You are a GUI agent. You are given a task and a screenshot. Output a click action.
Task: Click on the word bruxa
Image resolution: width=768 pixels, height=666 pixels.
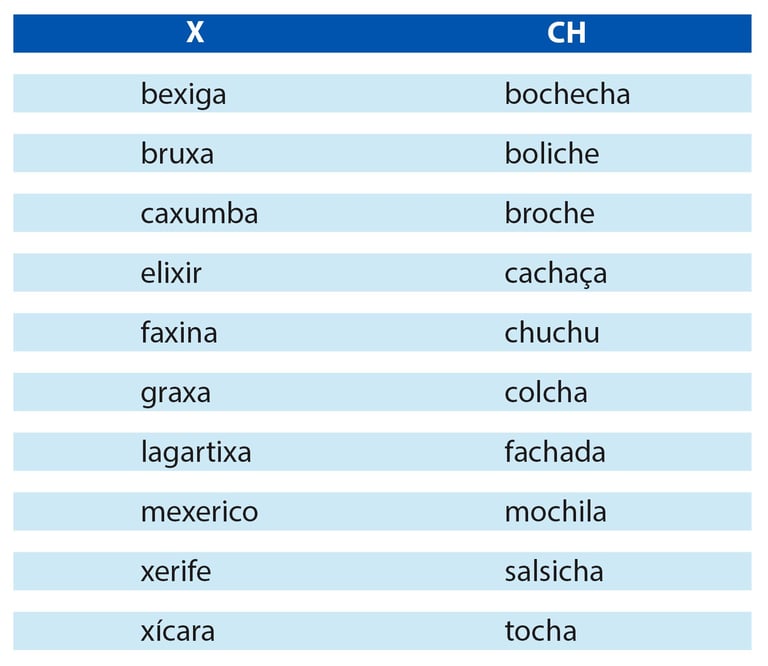click(177, 153)
